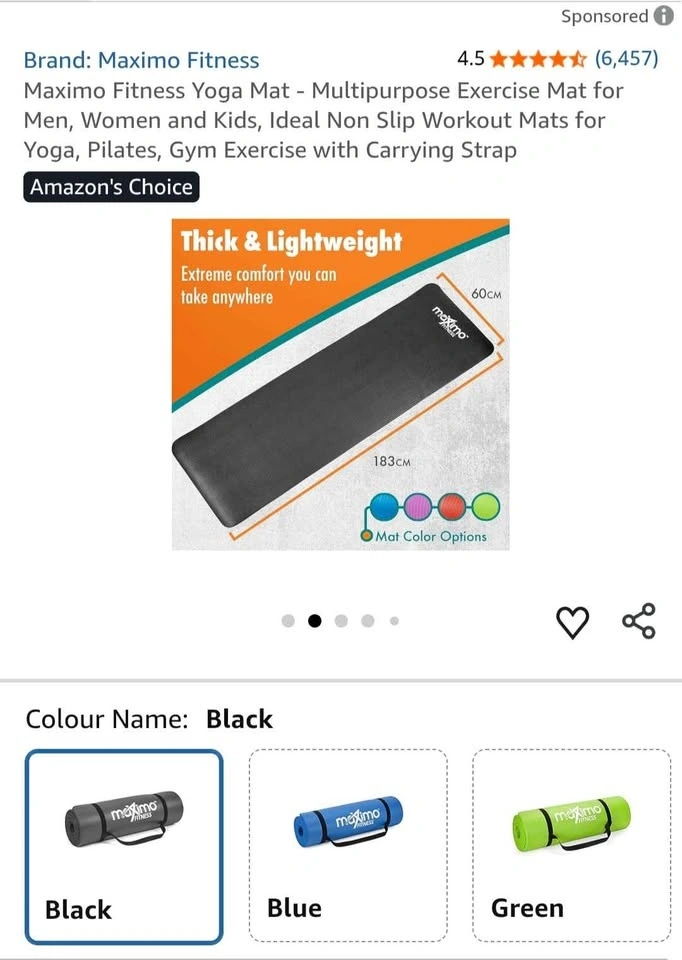This screenshot has width=682, height=960.
Task: Click the Amazon's Choice badge
Action: pos(111,187)
